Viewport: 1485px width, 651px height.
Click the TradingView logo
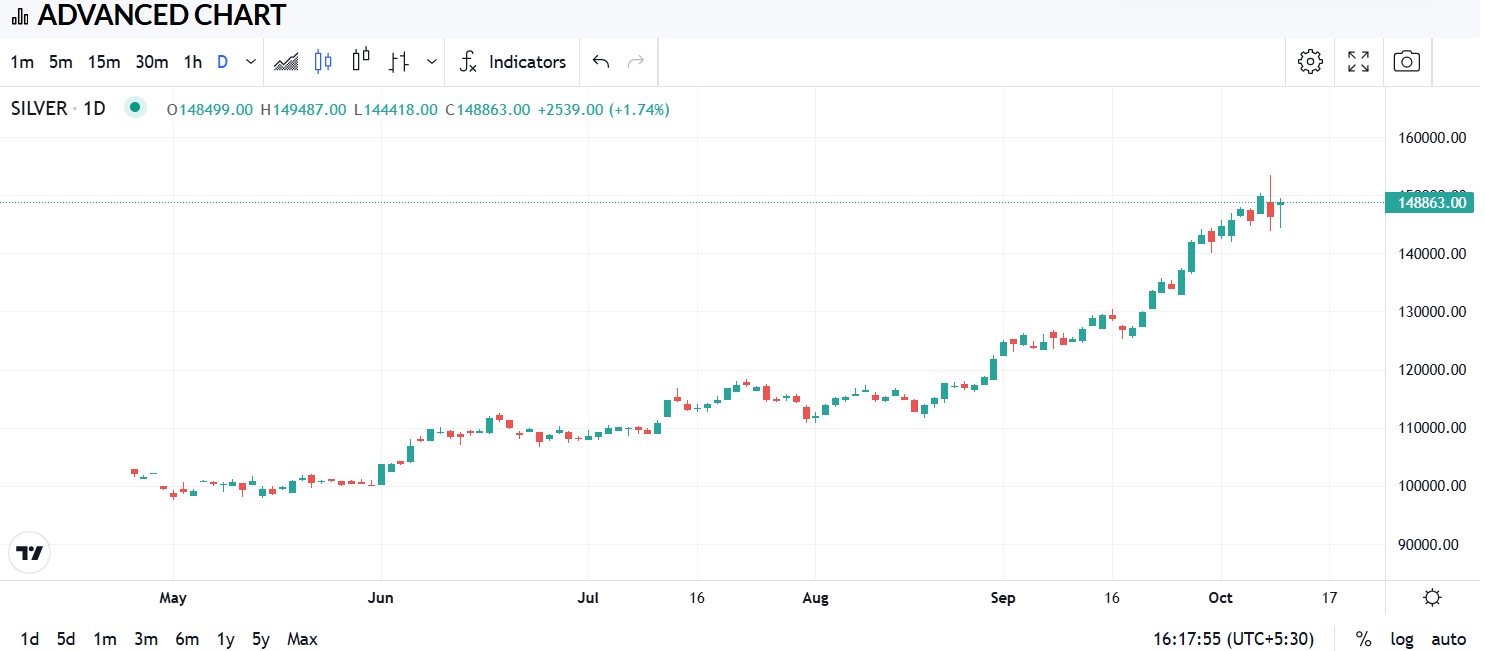tap(29, 553)
